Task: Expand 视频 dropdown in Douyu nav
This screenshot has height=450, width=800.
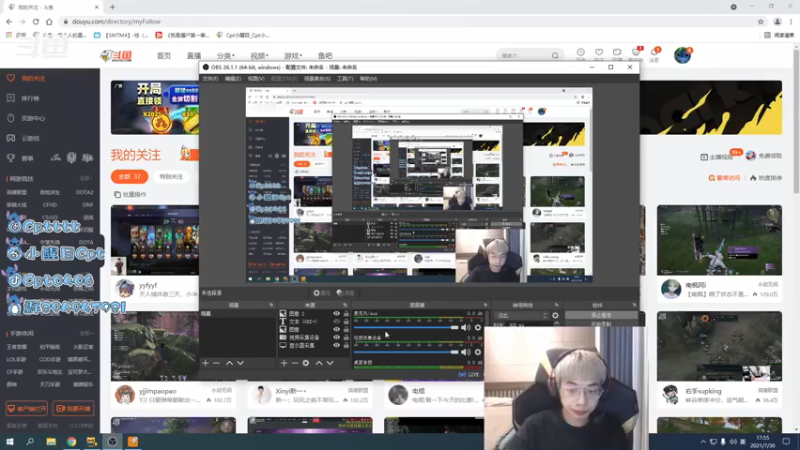Action: click(x=259, y=56)
